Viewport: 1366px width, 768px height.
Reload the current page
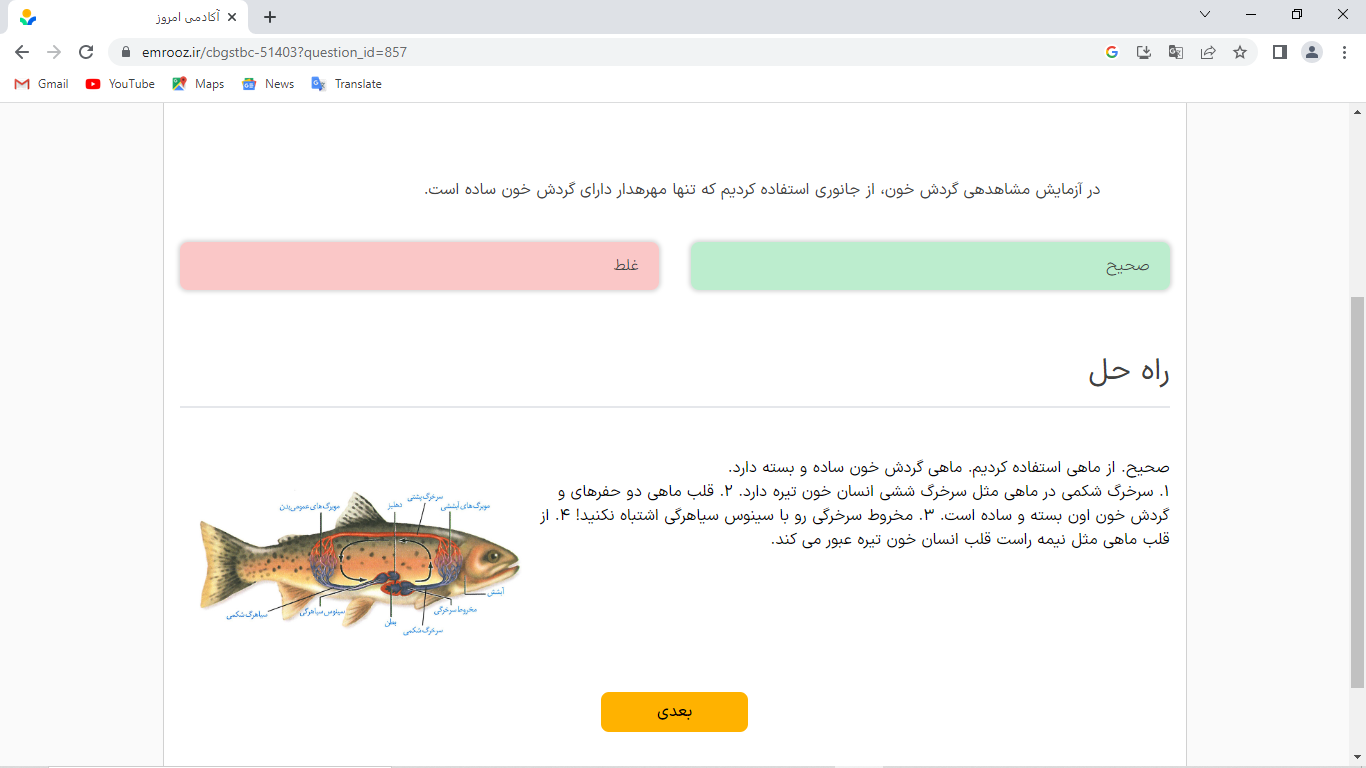(x=86, y=52)
